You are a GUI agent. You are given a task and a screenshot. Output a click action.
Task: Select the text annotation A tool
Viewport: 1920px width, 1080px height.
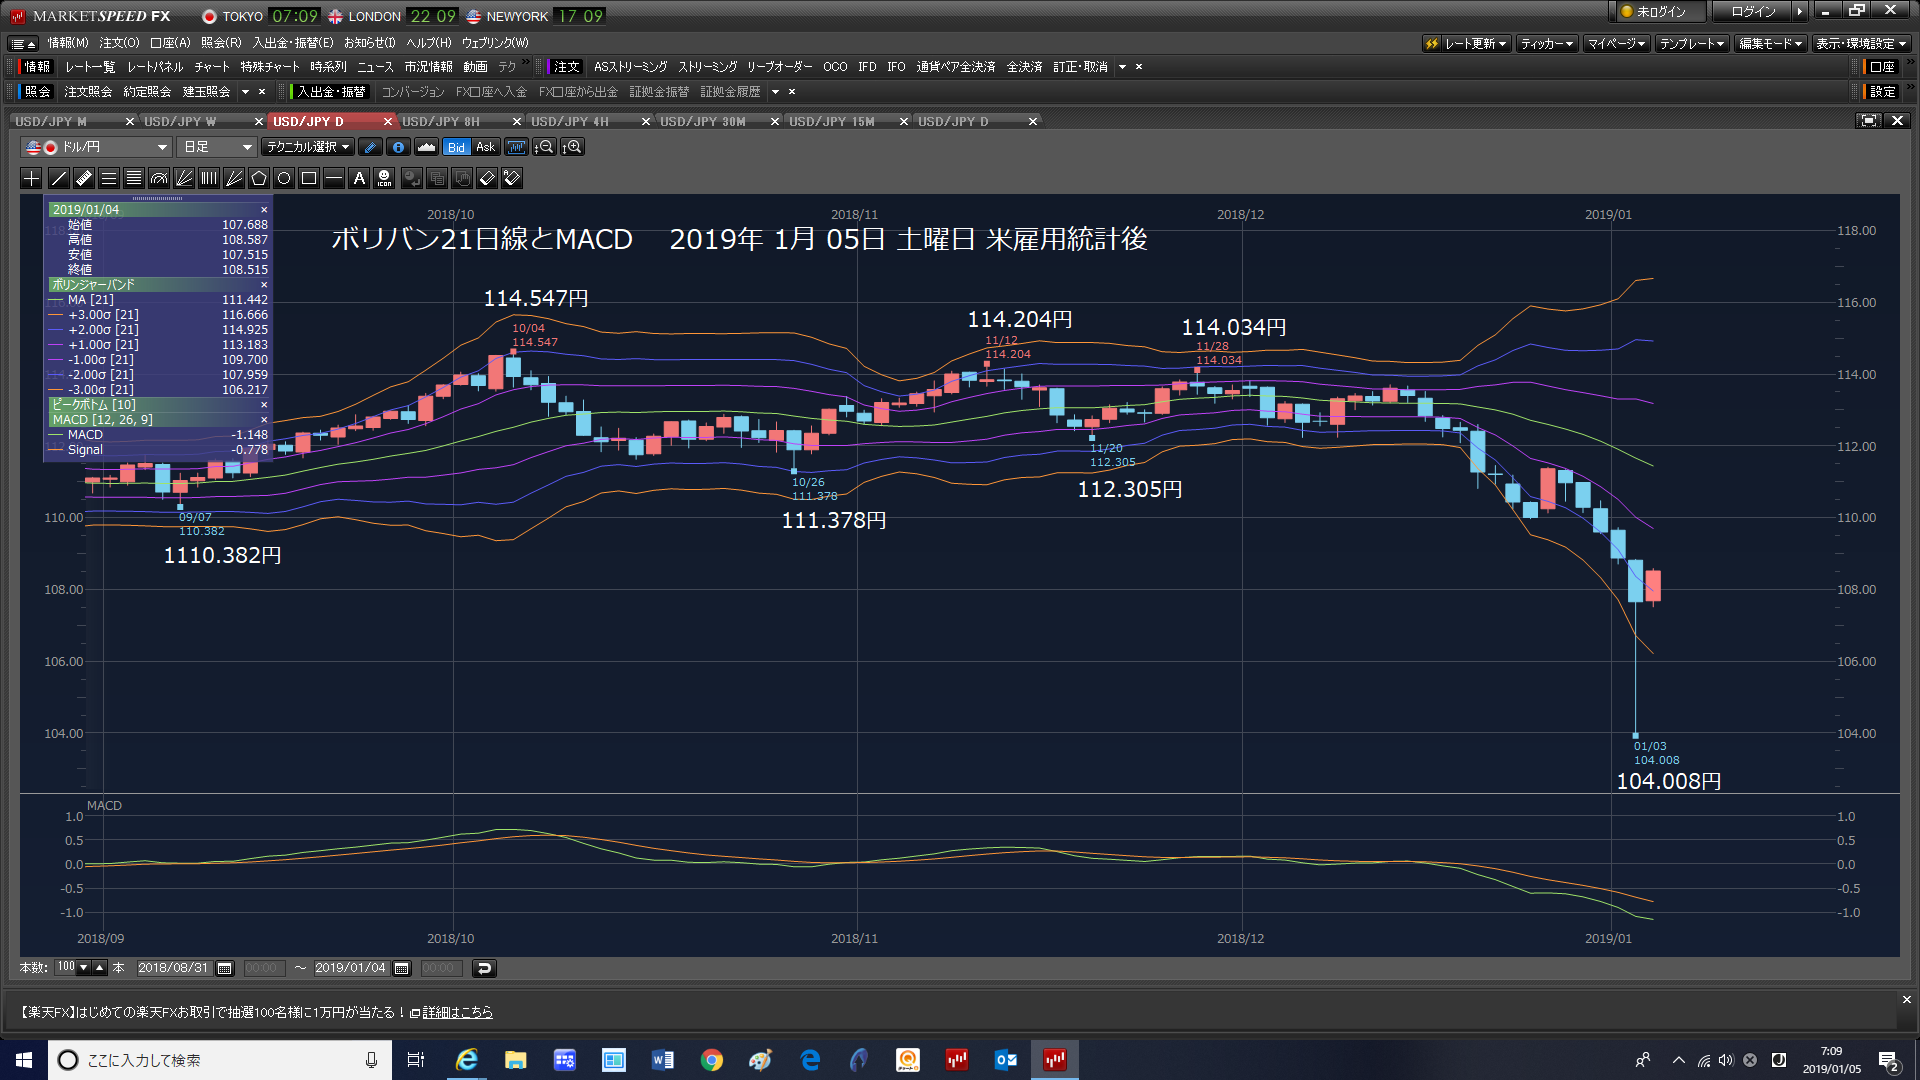pos(359,179)
